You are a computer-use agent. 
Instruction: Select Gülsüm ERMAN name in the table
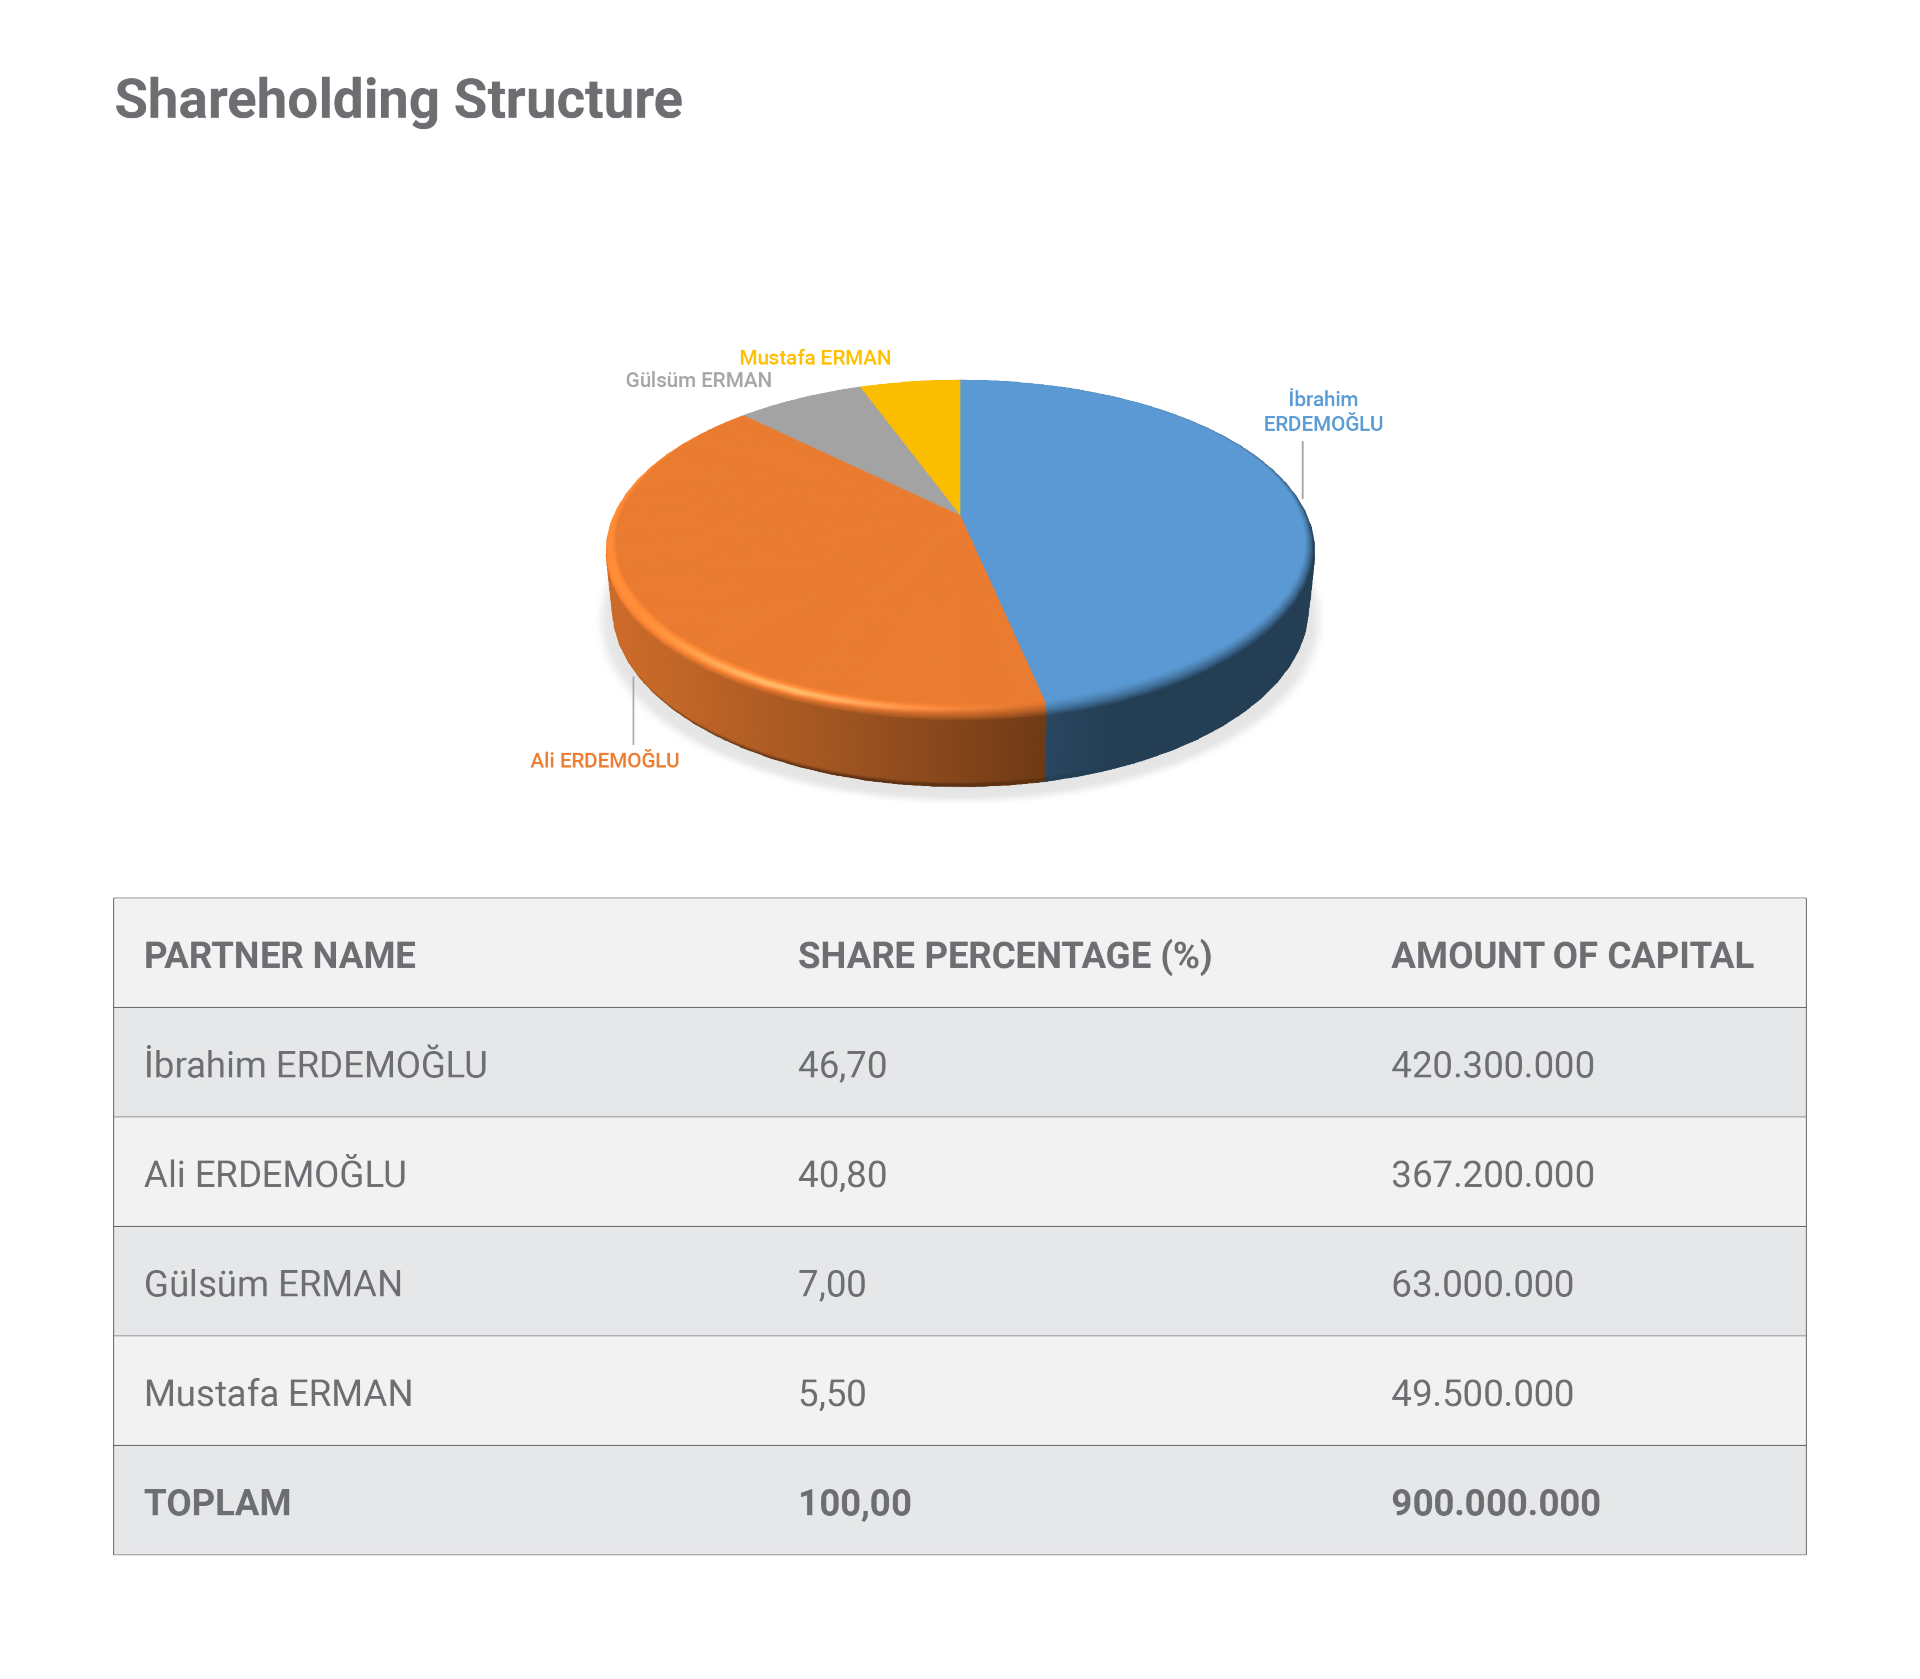coord(273,1284)
